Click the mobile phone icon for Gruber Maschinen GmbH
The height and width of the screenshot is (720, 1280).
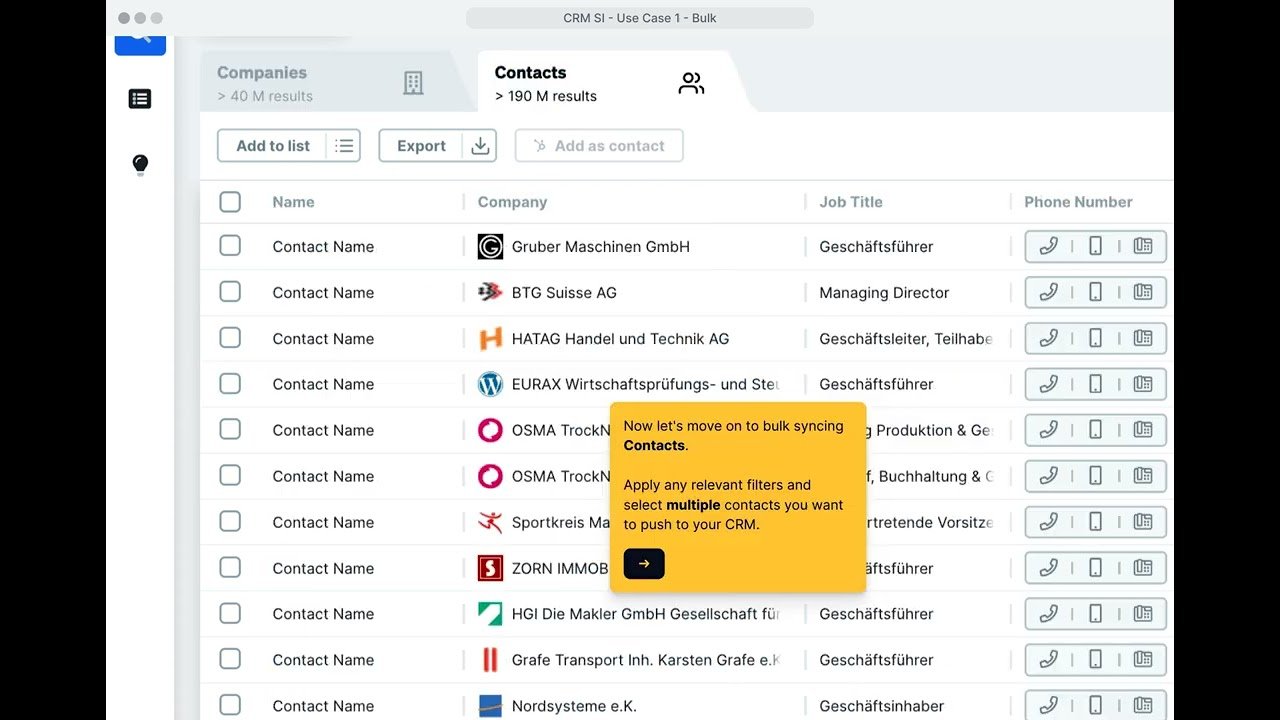[1095, 247]
